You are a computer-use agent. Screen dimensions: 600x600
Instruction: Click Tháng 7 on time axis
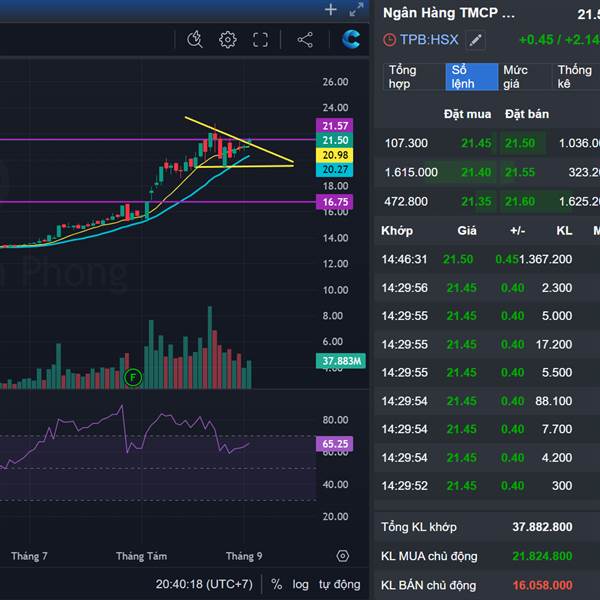pyautogui.click(x=29, y=556)
